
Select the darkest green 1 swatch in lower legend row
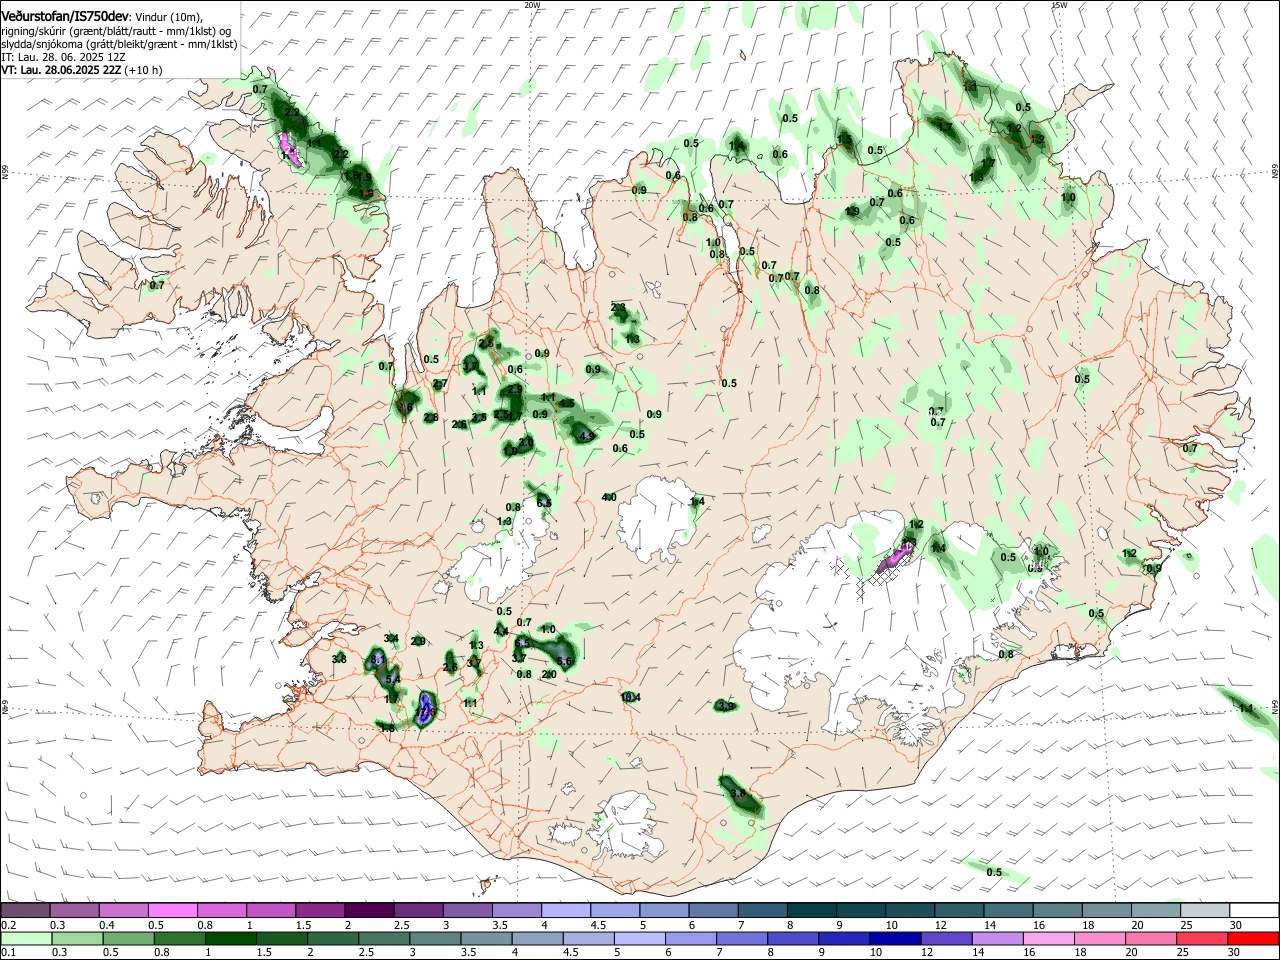(x=230, y=939)
